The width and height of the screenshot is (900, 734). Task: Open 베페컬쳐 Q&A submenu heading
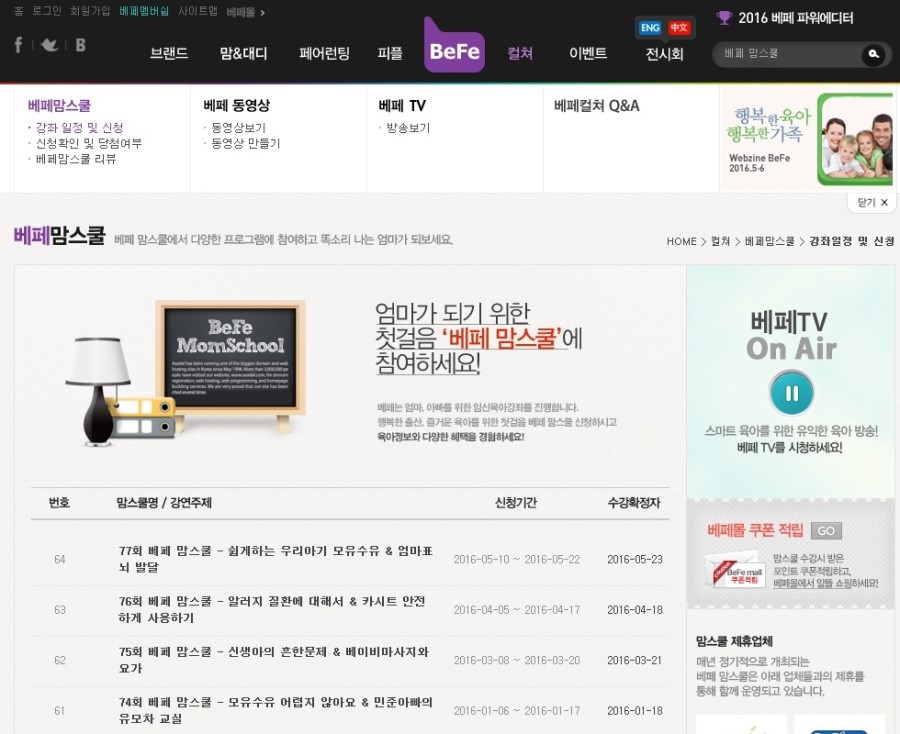coord(596,106)
